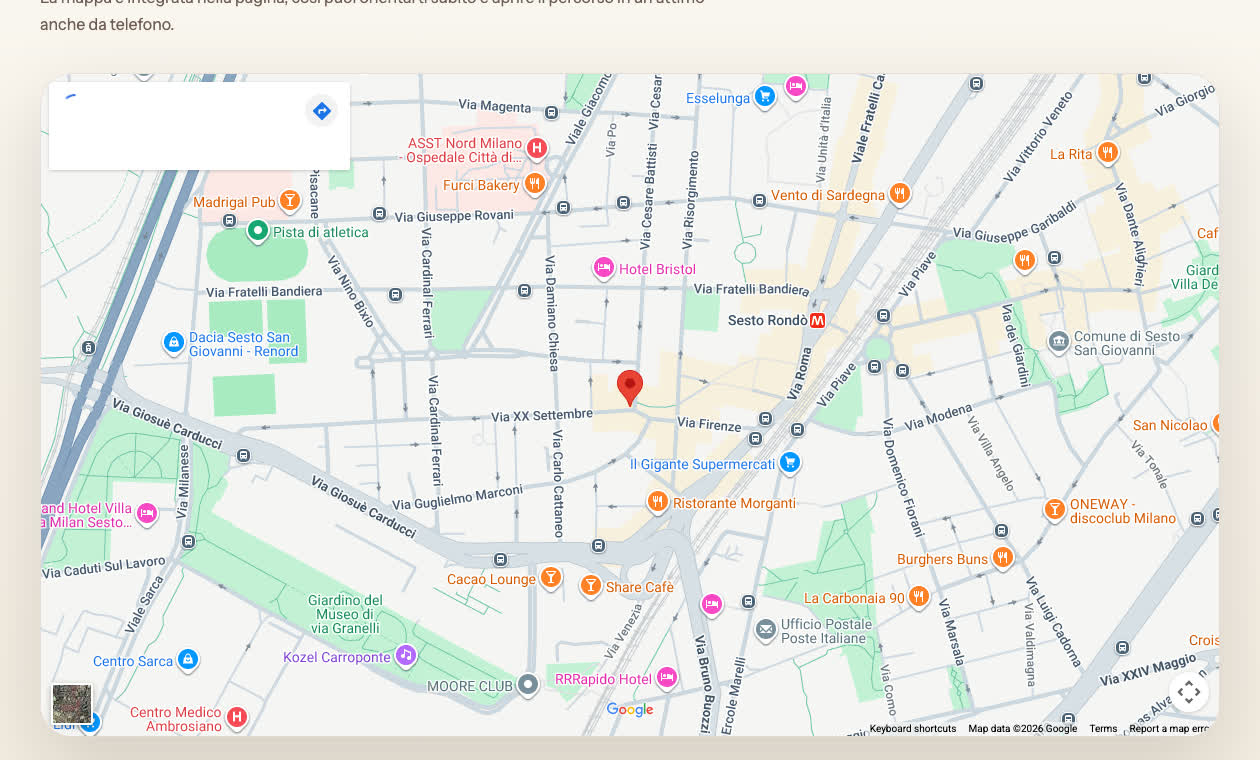
Task: Click Via Giuseppe Rovani street label
Action: point(454,215)
